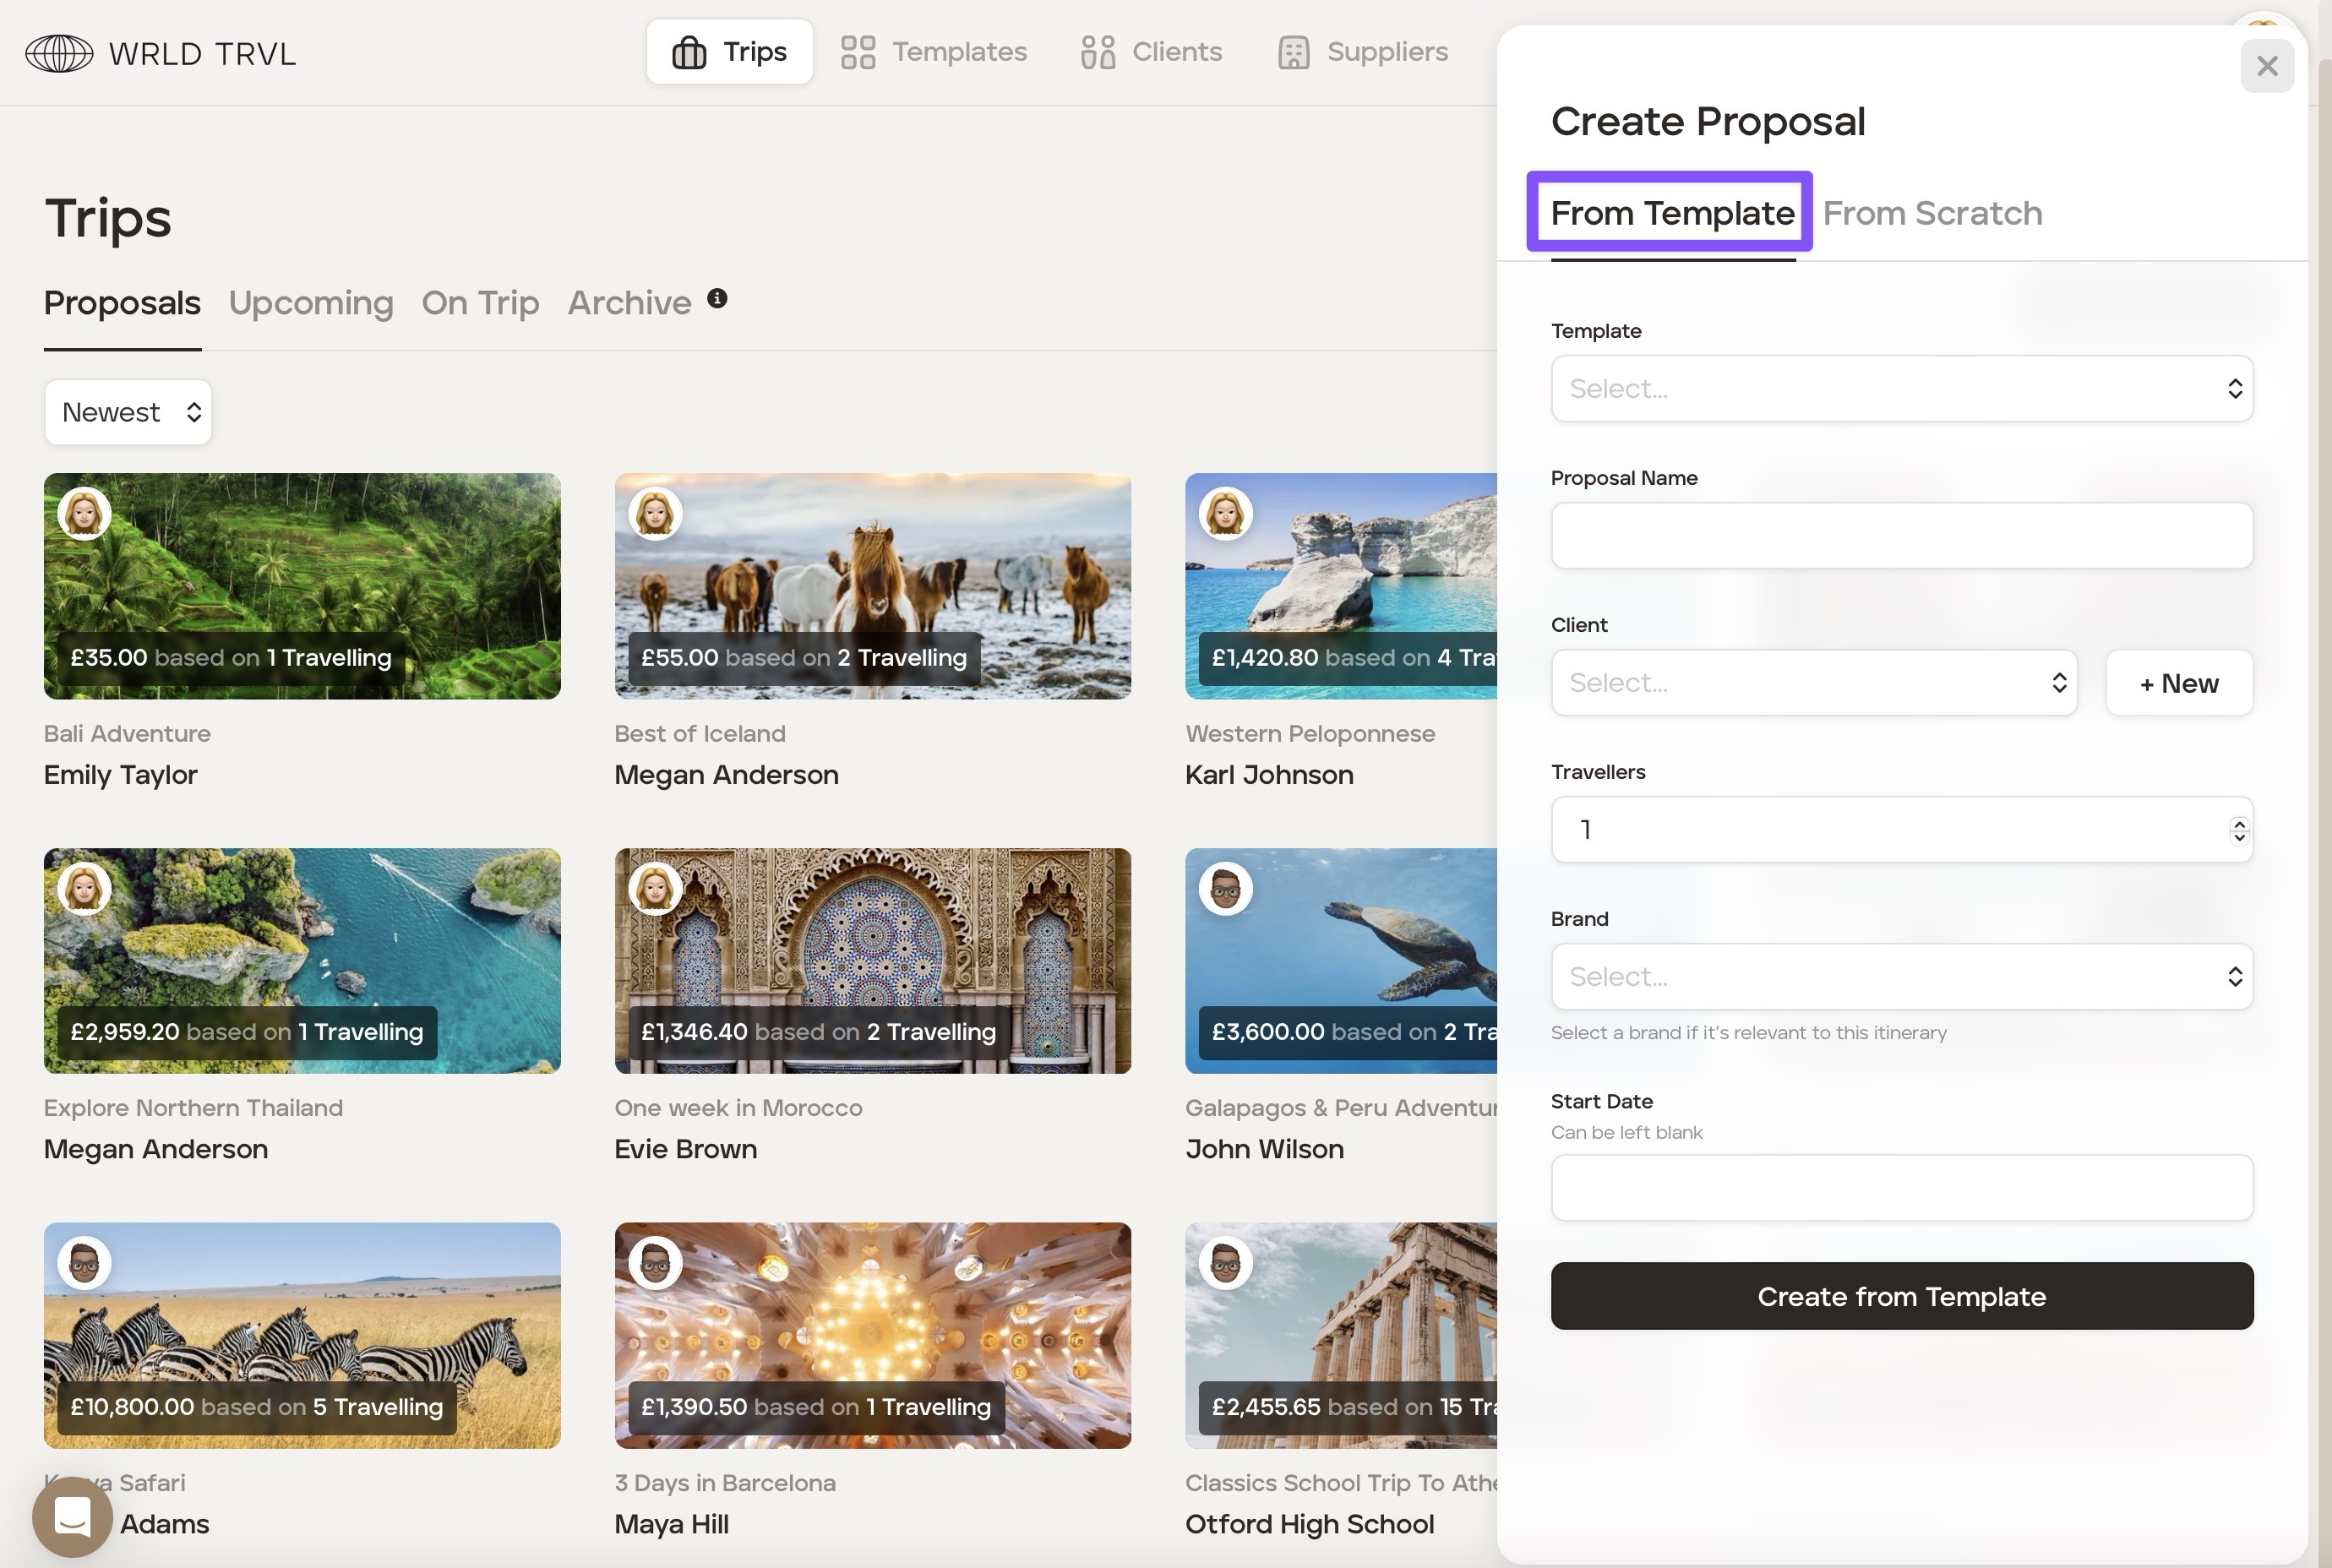Click the + New client button

click(x=2178, y=683)
